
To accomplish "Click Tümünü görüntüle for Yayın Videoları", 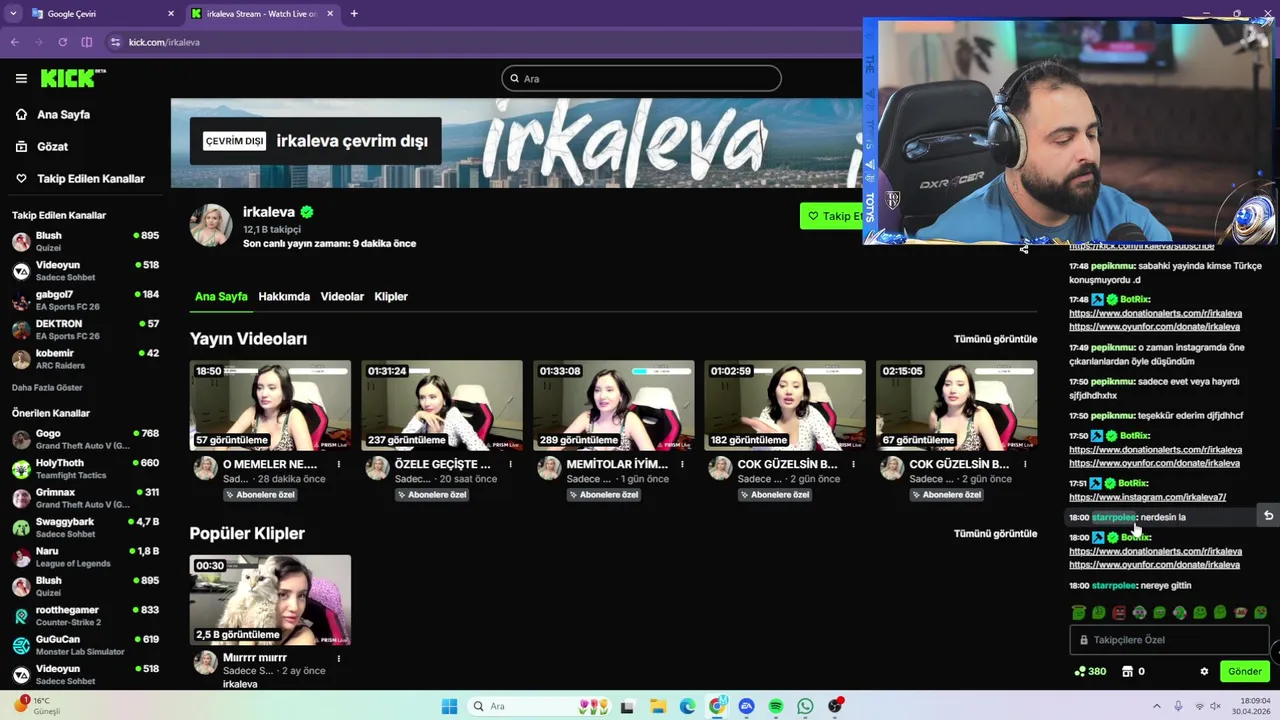I will click(995, 339).
